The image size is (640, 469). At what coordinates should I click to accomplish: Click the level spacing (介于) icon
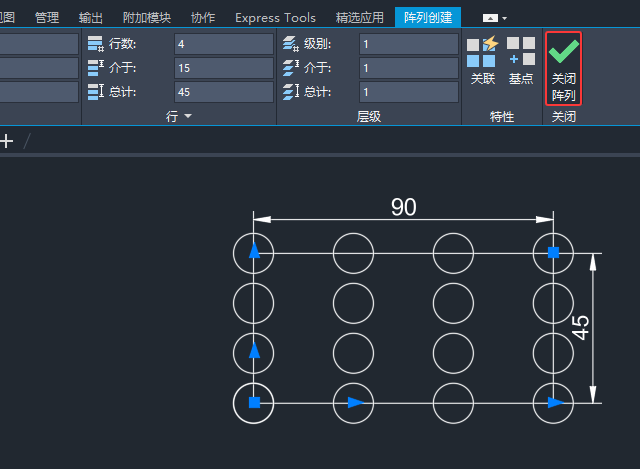click(290, 68)
